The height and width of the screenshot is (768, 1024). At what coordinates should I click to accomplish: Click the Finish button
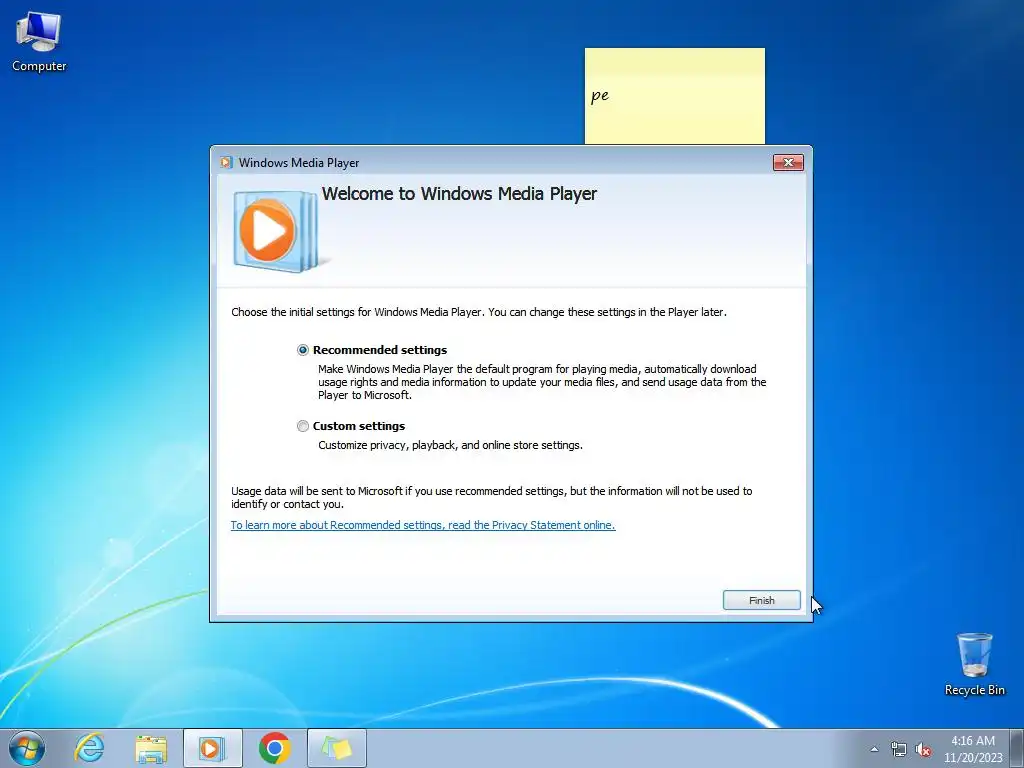tap(761, 600)
